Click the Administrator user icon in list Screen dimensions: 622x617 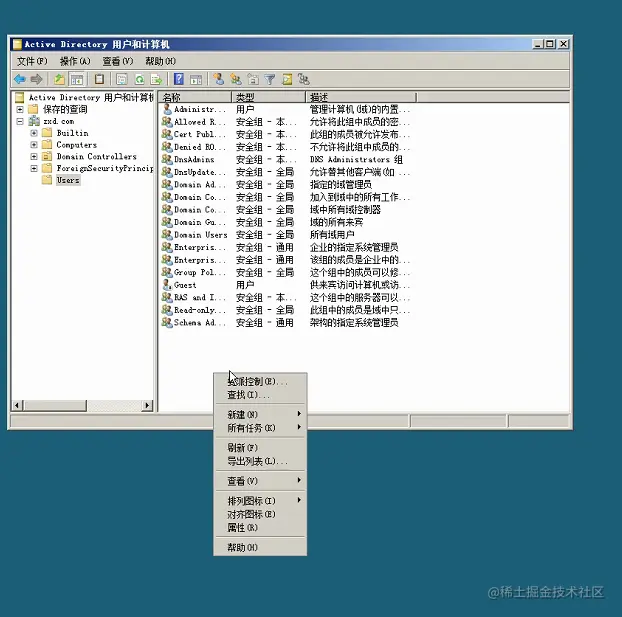click(167, 109)
